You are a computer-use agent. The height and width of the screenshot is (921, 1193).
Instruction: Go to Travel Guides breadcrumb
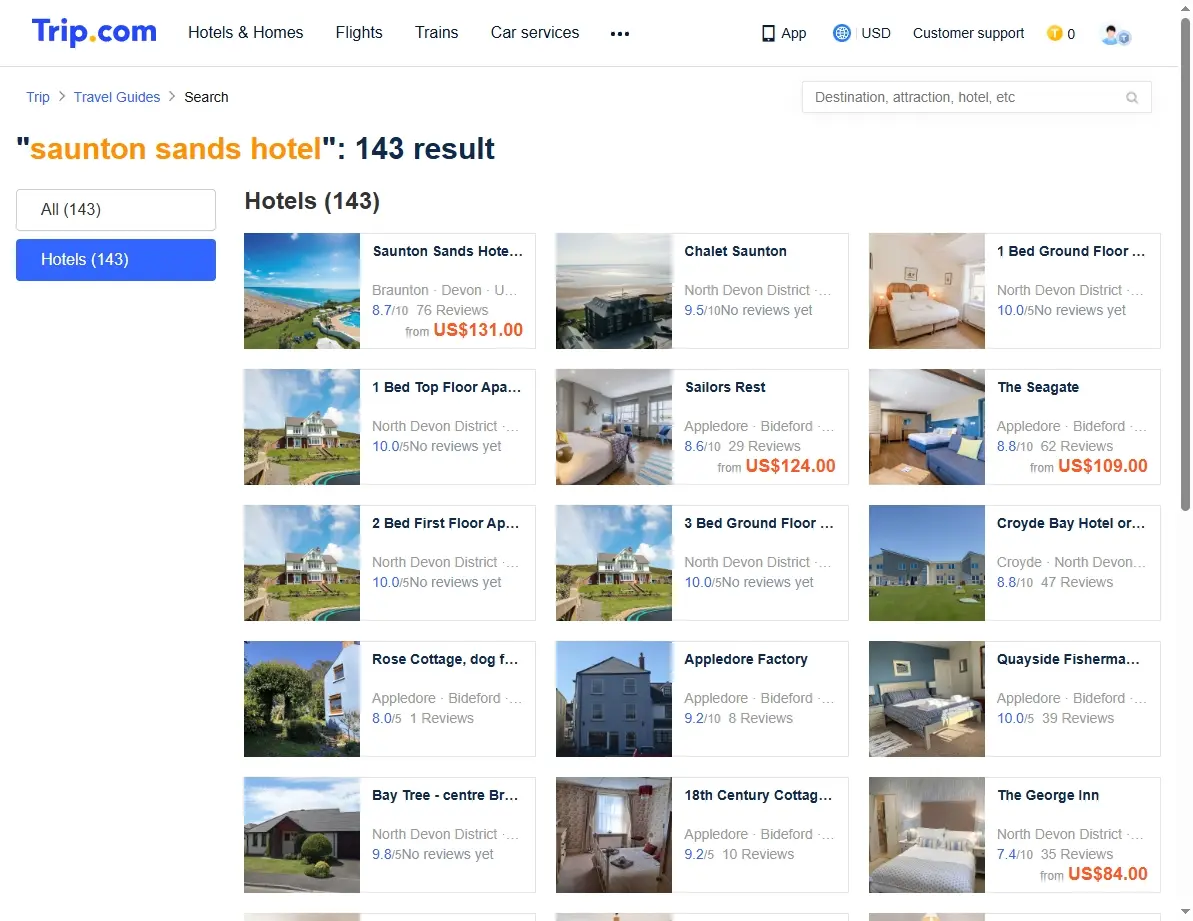click(117, 97)
